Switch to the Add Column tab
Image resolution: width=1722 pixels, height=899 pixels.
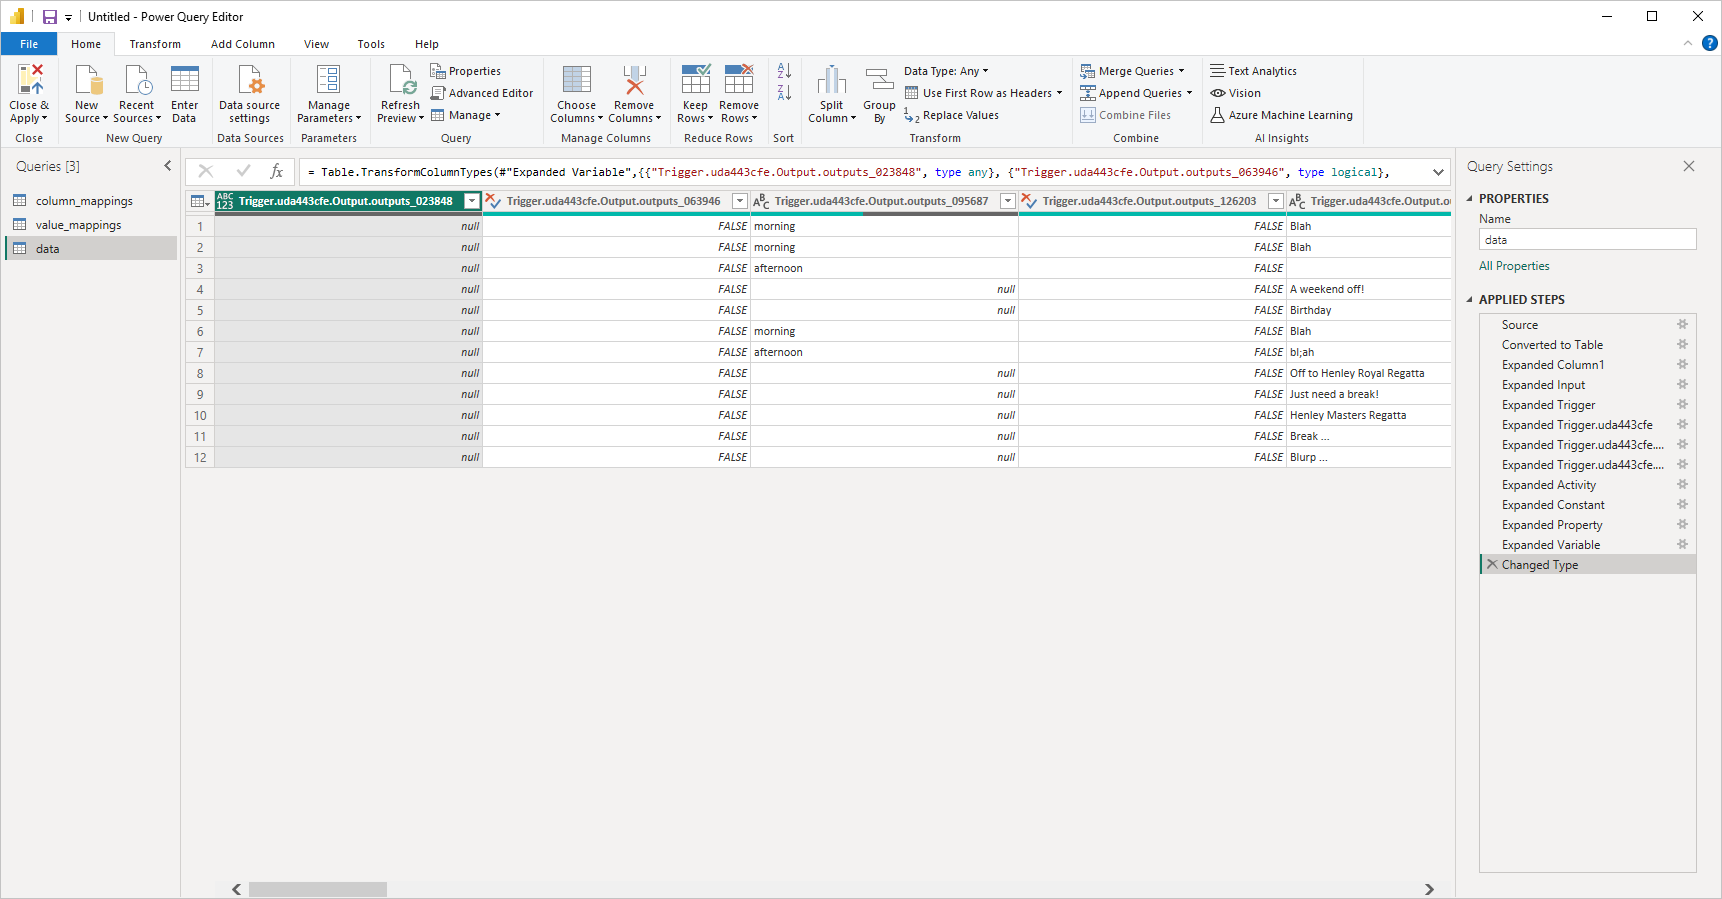[x=243, y=44]
